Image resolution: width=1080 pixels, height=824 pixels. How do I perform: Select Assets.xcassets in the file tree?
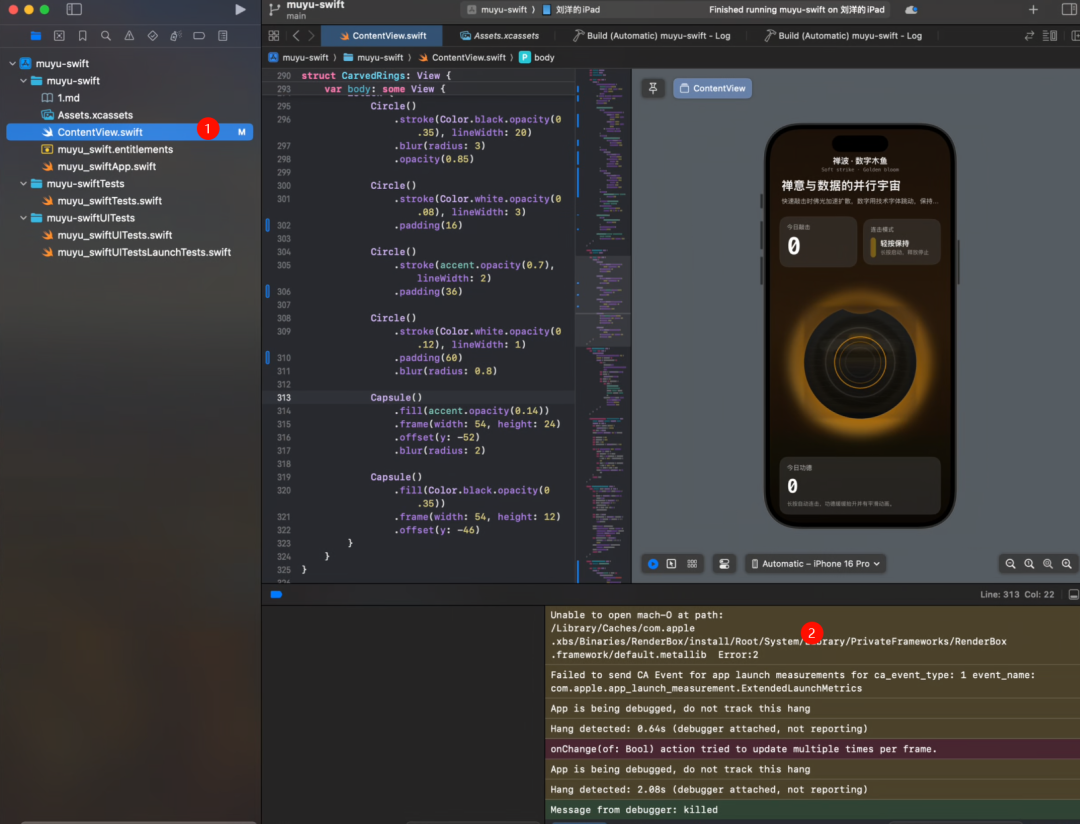[x=87, y=115]
